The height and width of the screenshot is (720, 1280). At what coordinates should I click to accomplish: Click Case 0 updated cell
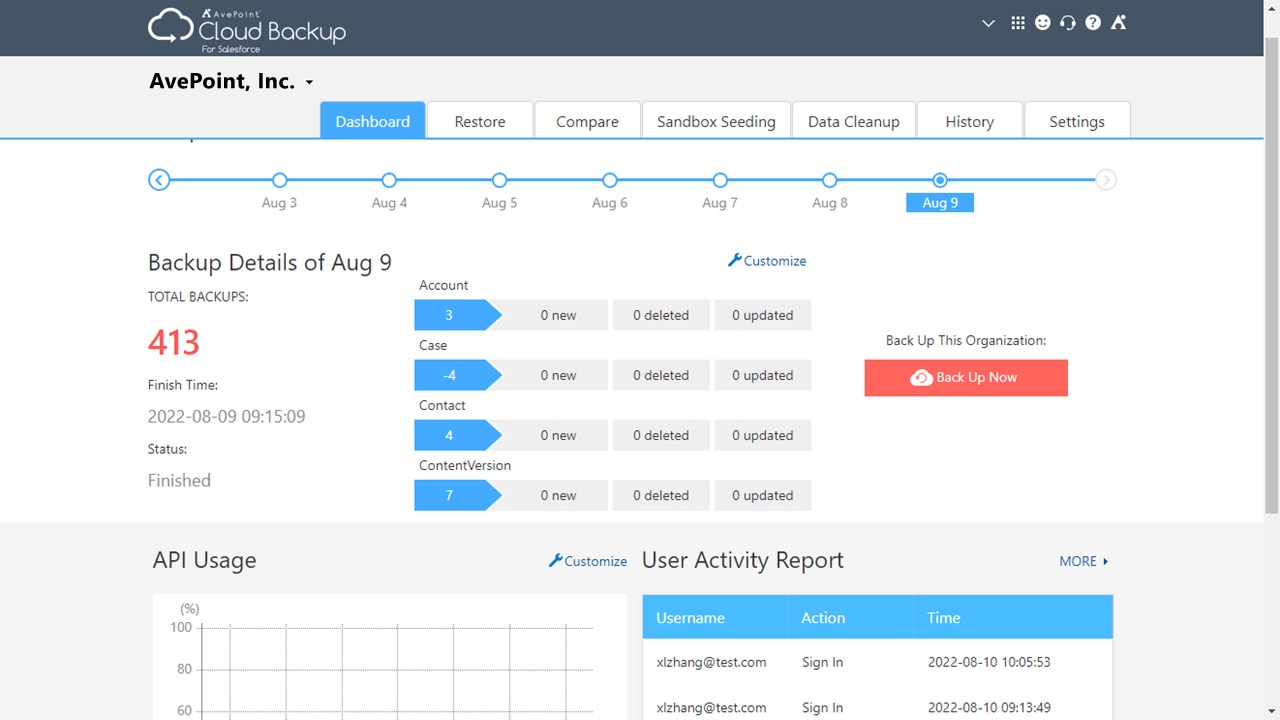pos(763,375)
